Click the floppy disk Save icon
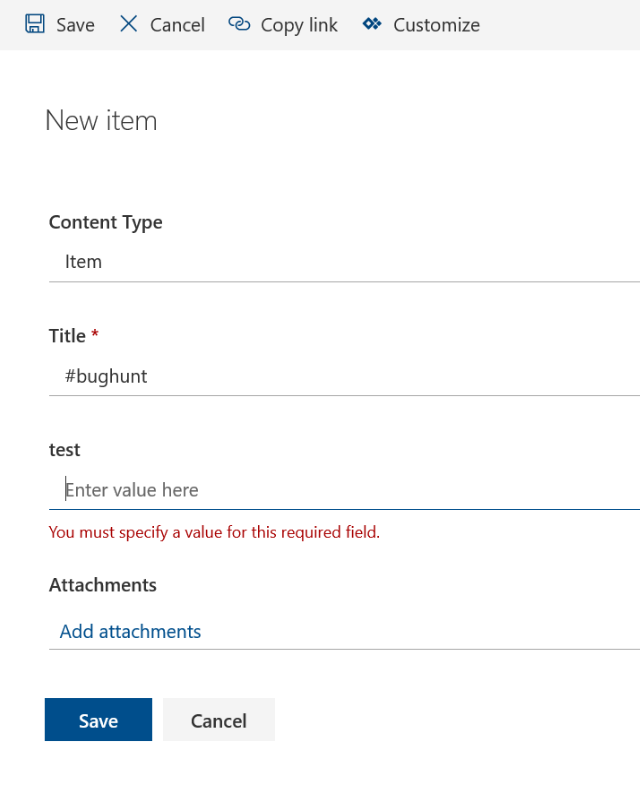640x809 pixels. click(35, 24)
